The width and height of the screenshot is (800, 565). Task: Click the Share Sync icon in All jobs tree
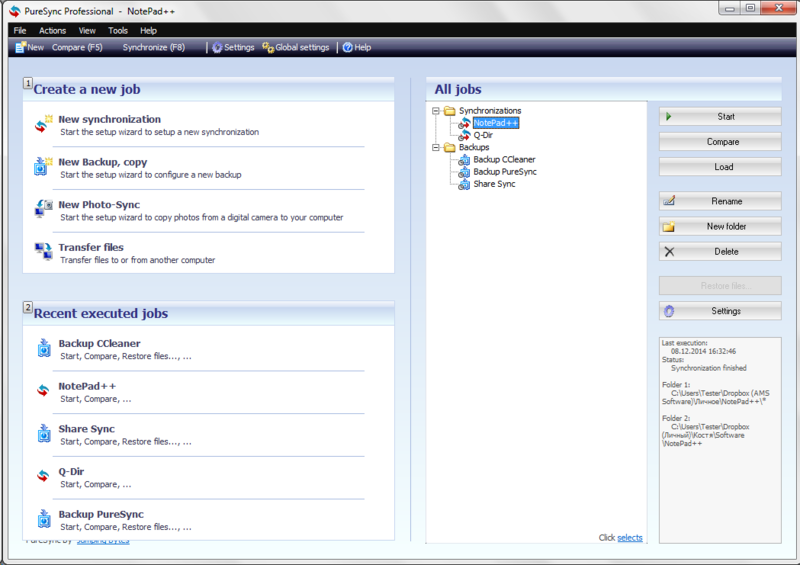coord(464,184)
